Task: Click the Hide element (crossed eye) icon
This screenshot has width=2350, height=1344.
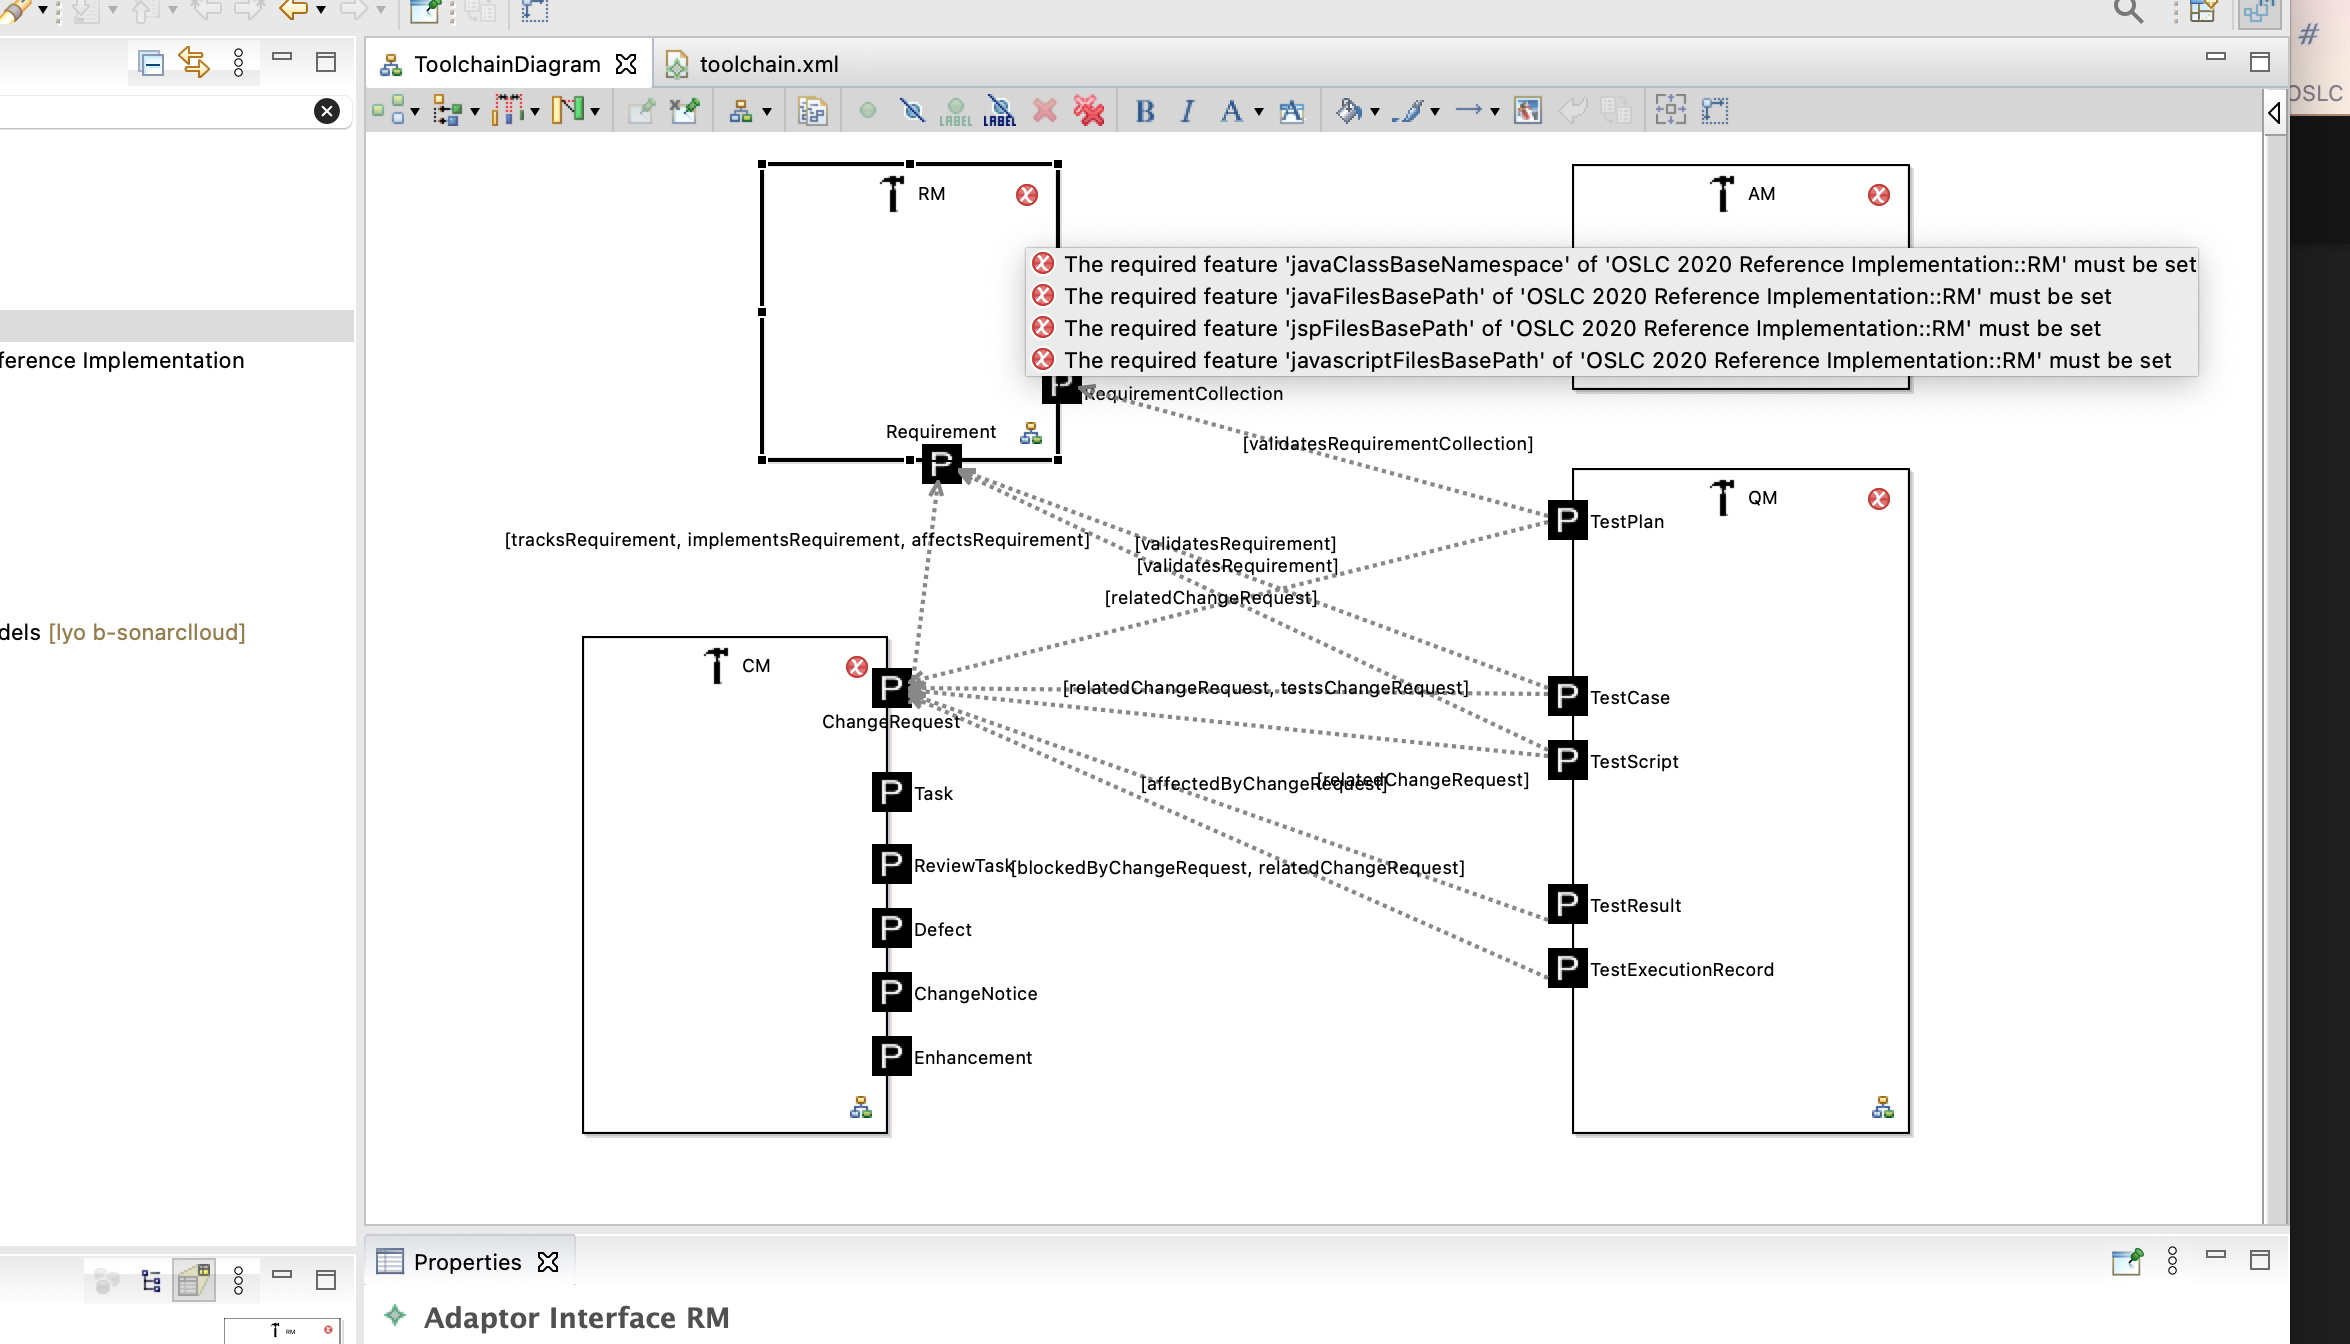Action: [912, 110]
